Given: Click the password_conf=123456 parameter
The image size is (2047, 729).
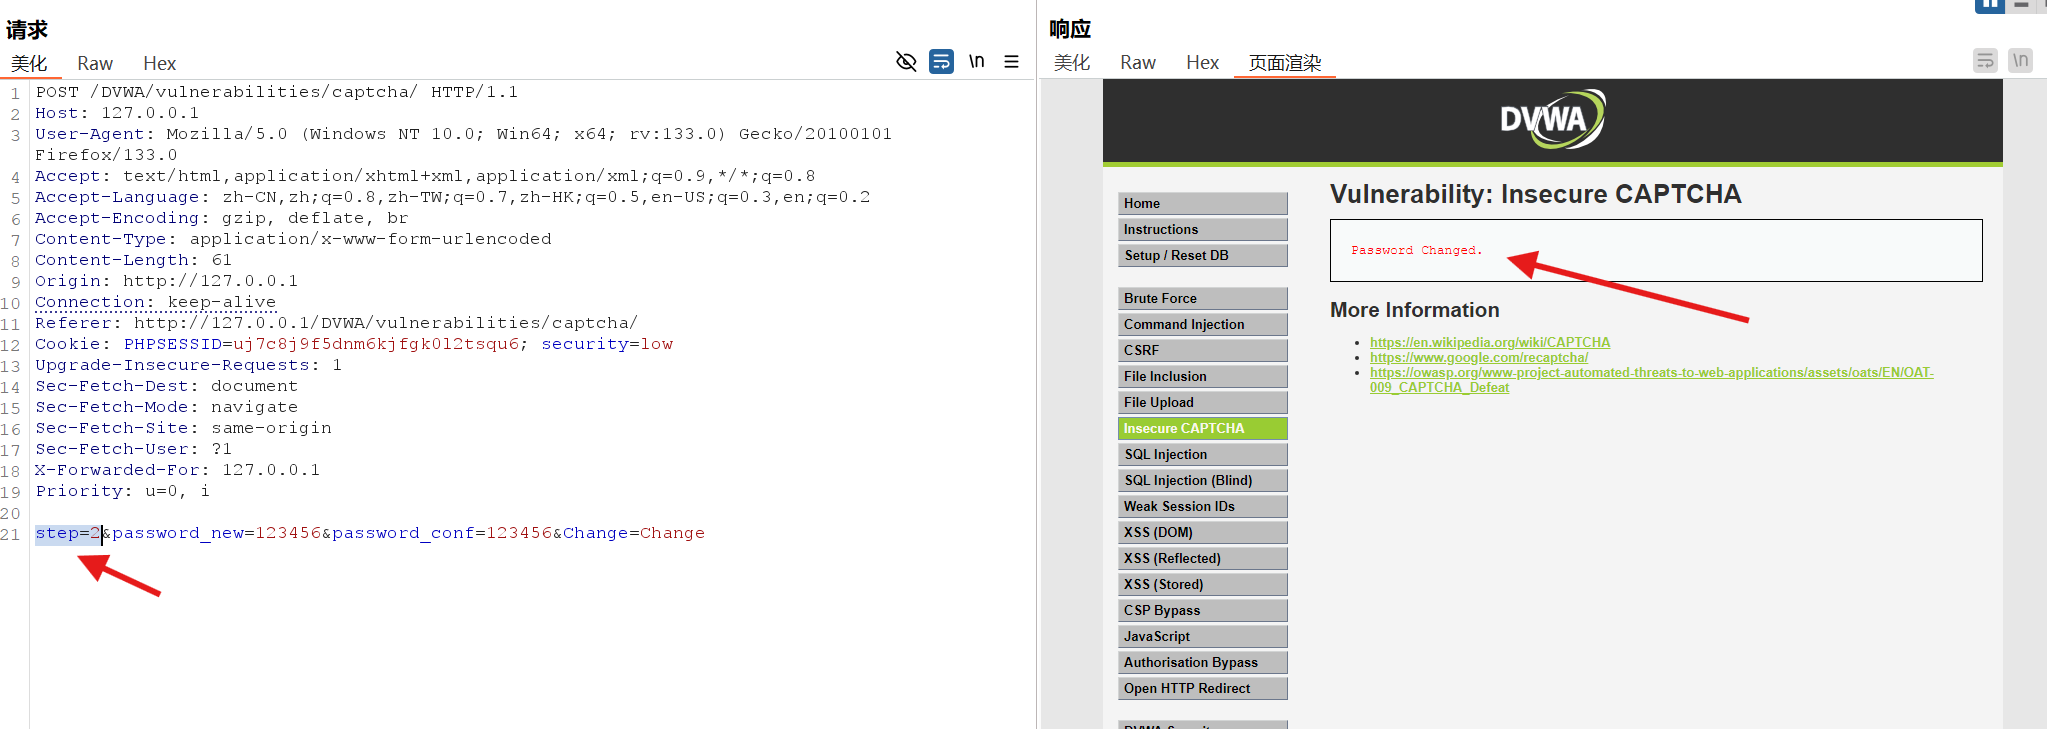Looking at the screenshot, I should pyautogui.click(x=442, y=533).
